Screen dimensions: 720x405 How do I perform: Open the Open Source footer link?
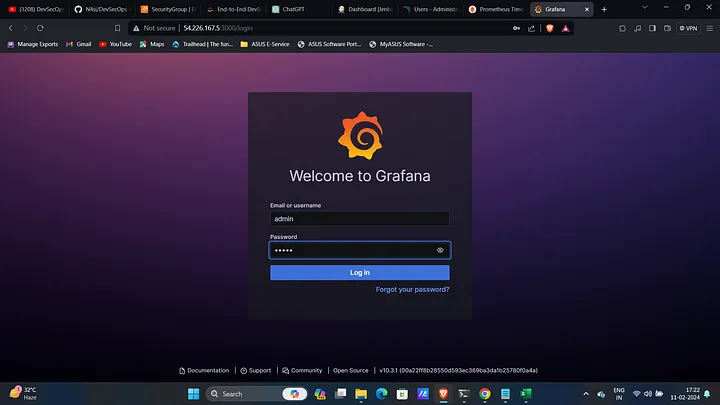(x=350, y=371)
